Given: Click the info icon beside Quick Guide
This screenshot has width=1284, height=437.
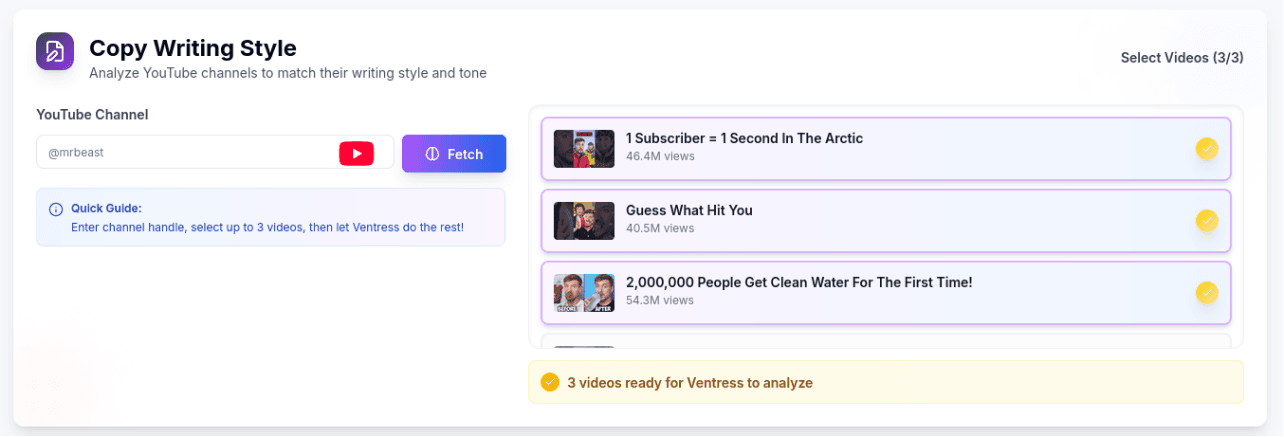Looking at the screenshot, I should (56, 209).
